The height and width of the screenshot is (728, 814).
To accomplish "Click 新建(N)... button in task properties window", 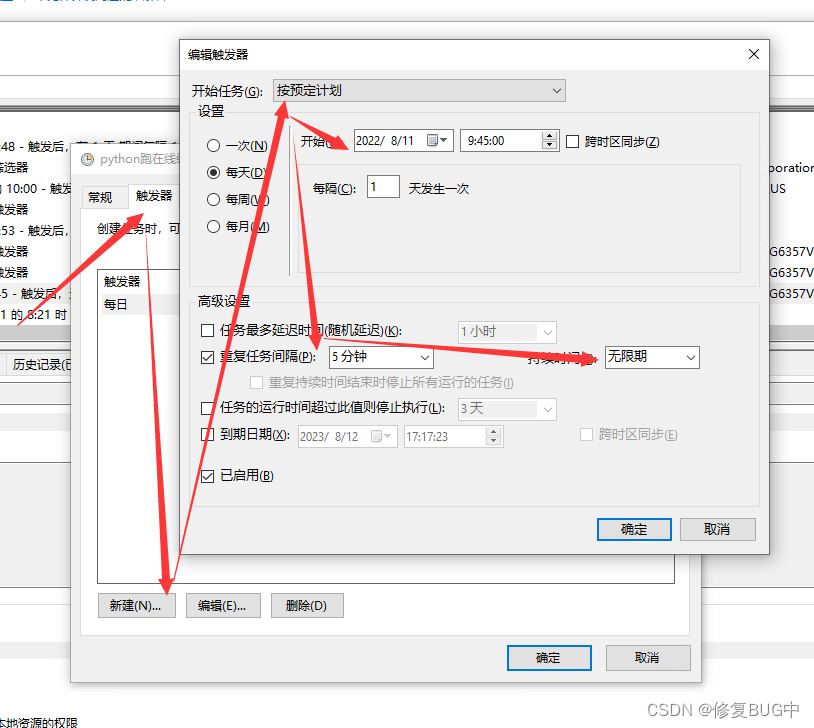I will (x=137, y=605).
